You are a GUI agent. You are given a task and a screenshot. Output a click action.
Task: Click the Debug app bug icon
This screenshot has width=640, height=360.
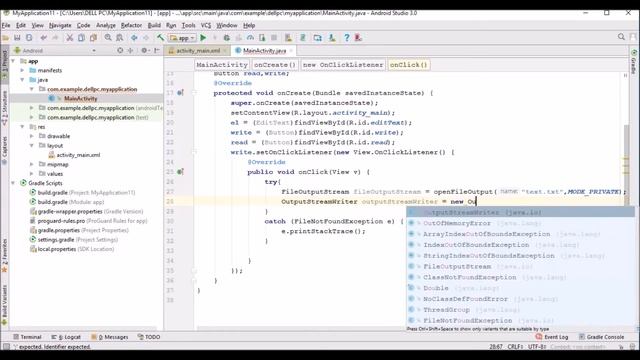pos(227,38)
